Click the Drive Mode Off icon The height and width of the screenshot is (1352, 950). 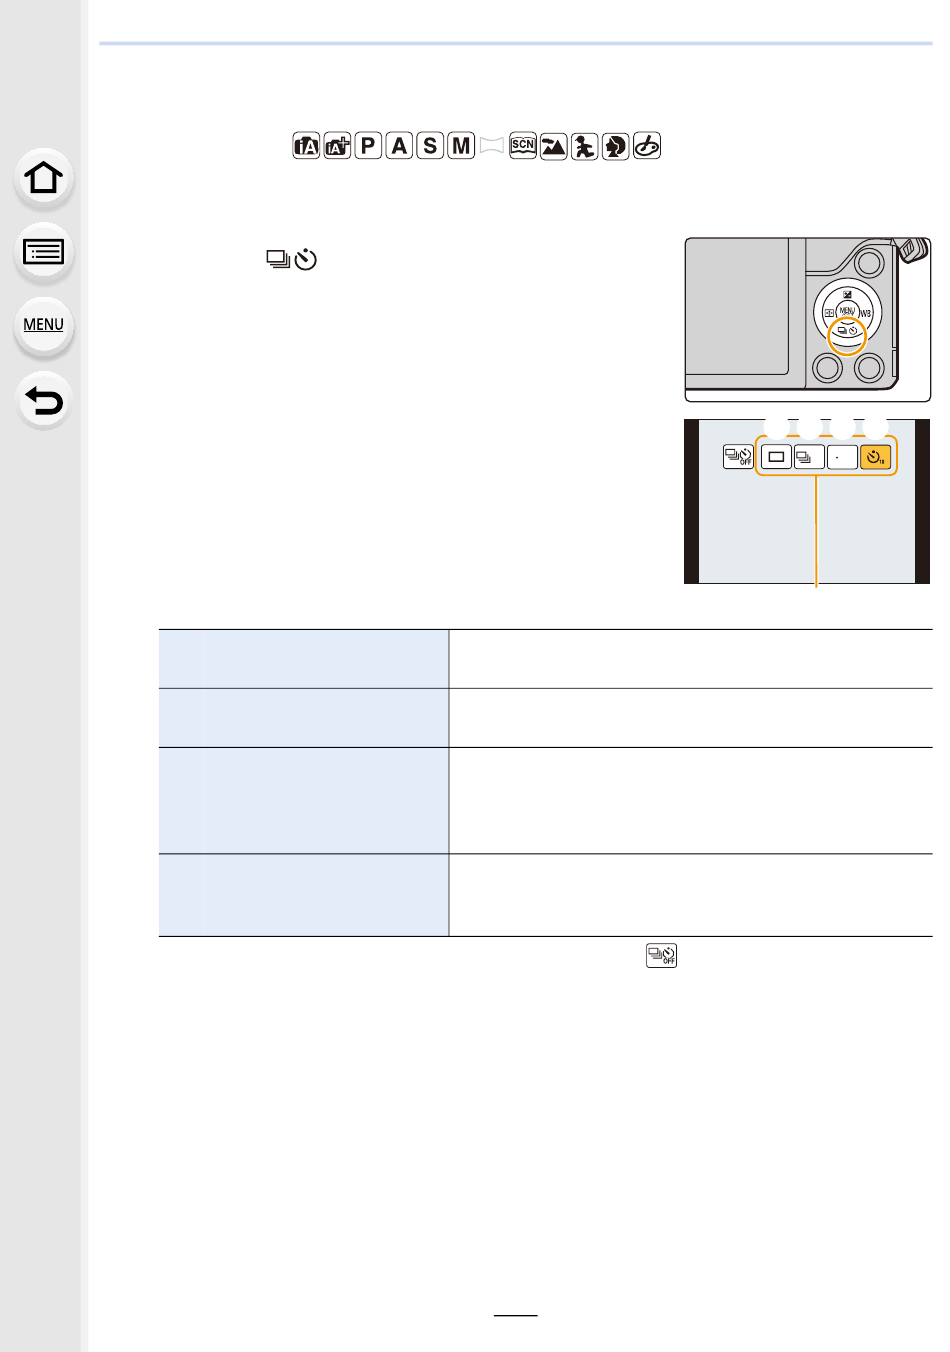[x=738, y=457]
